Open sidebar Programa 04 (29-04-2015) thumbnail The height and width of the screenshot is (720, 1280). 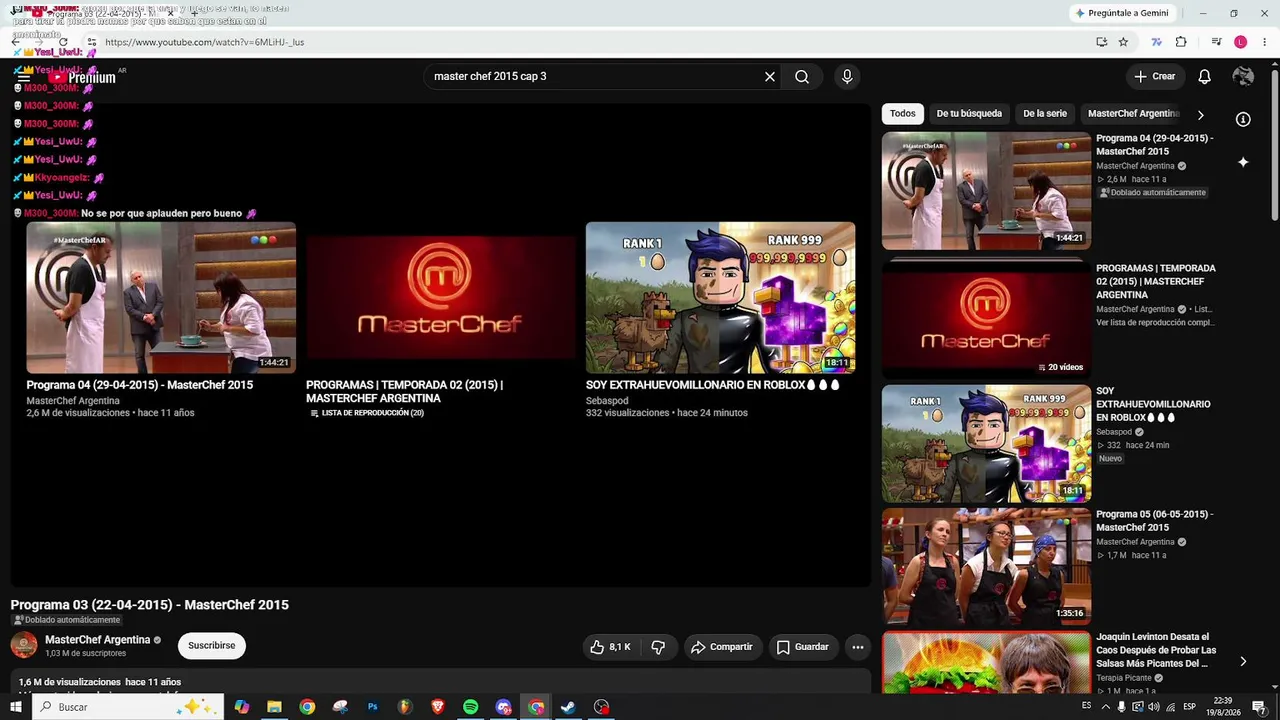pyautogui.click(x=986, y=191)
